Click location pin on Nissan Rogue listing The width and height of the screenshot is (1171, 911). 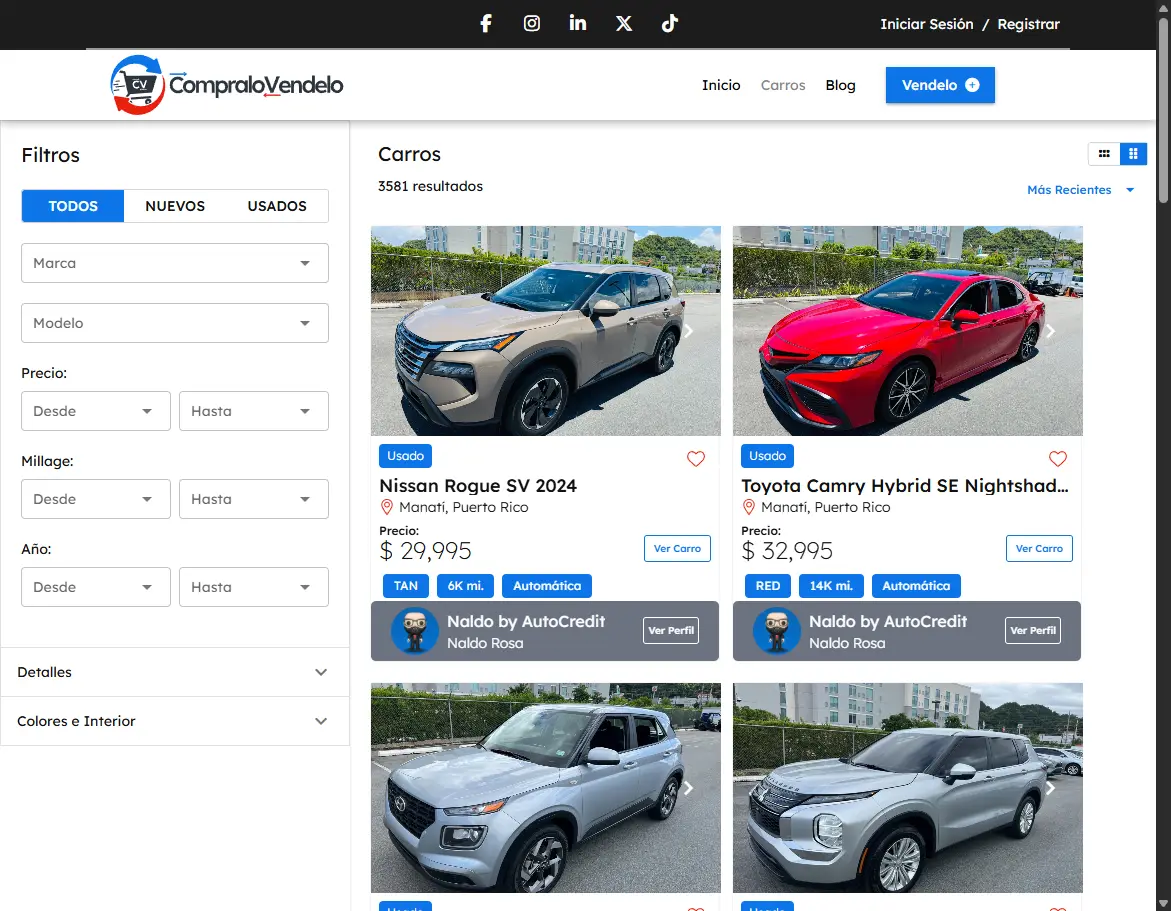pyautogui.click(x=387, y=508)
